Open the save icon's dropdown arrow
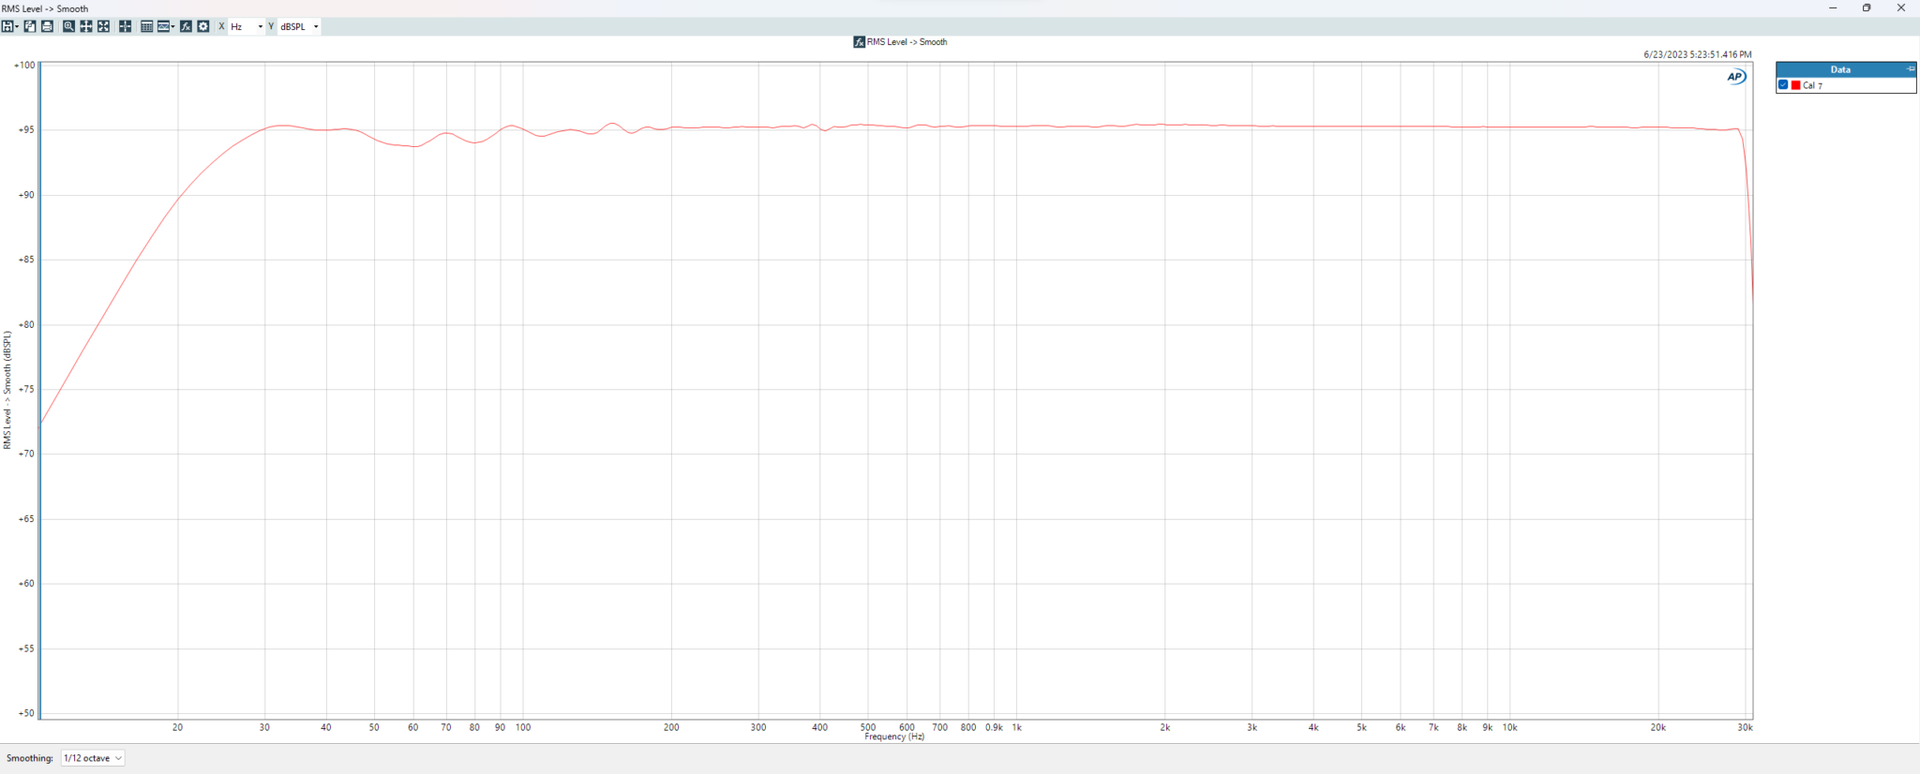 point(17,26)
